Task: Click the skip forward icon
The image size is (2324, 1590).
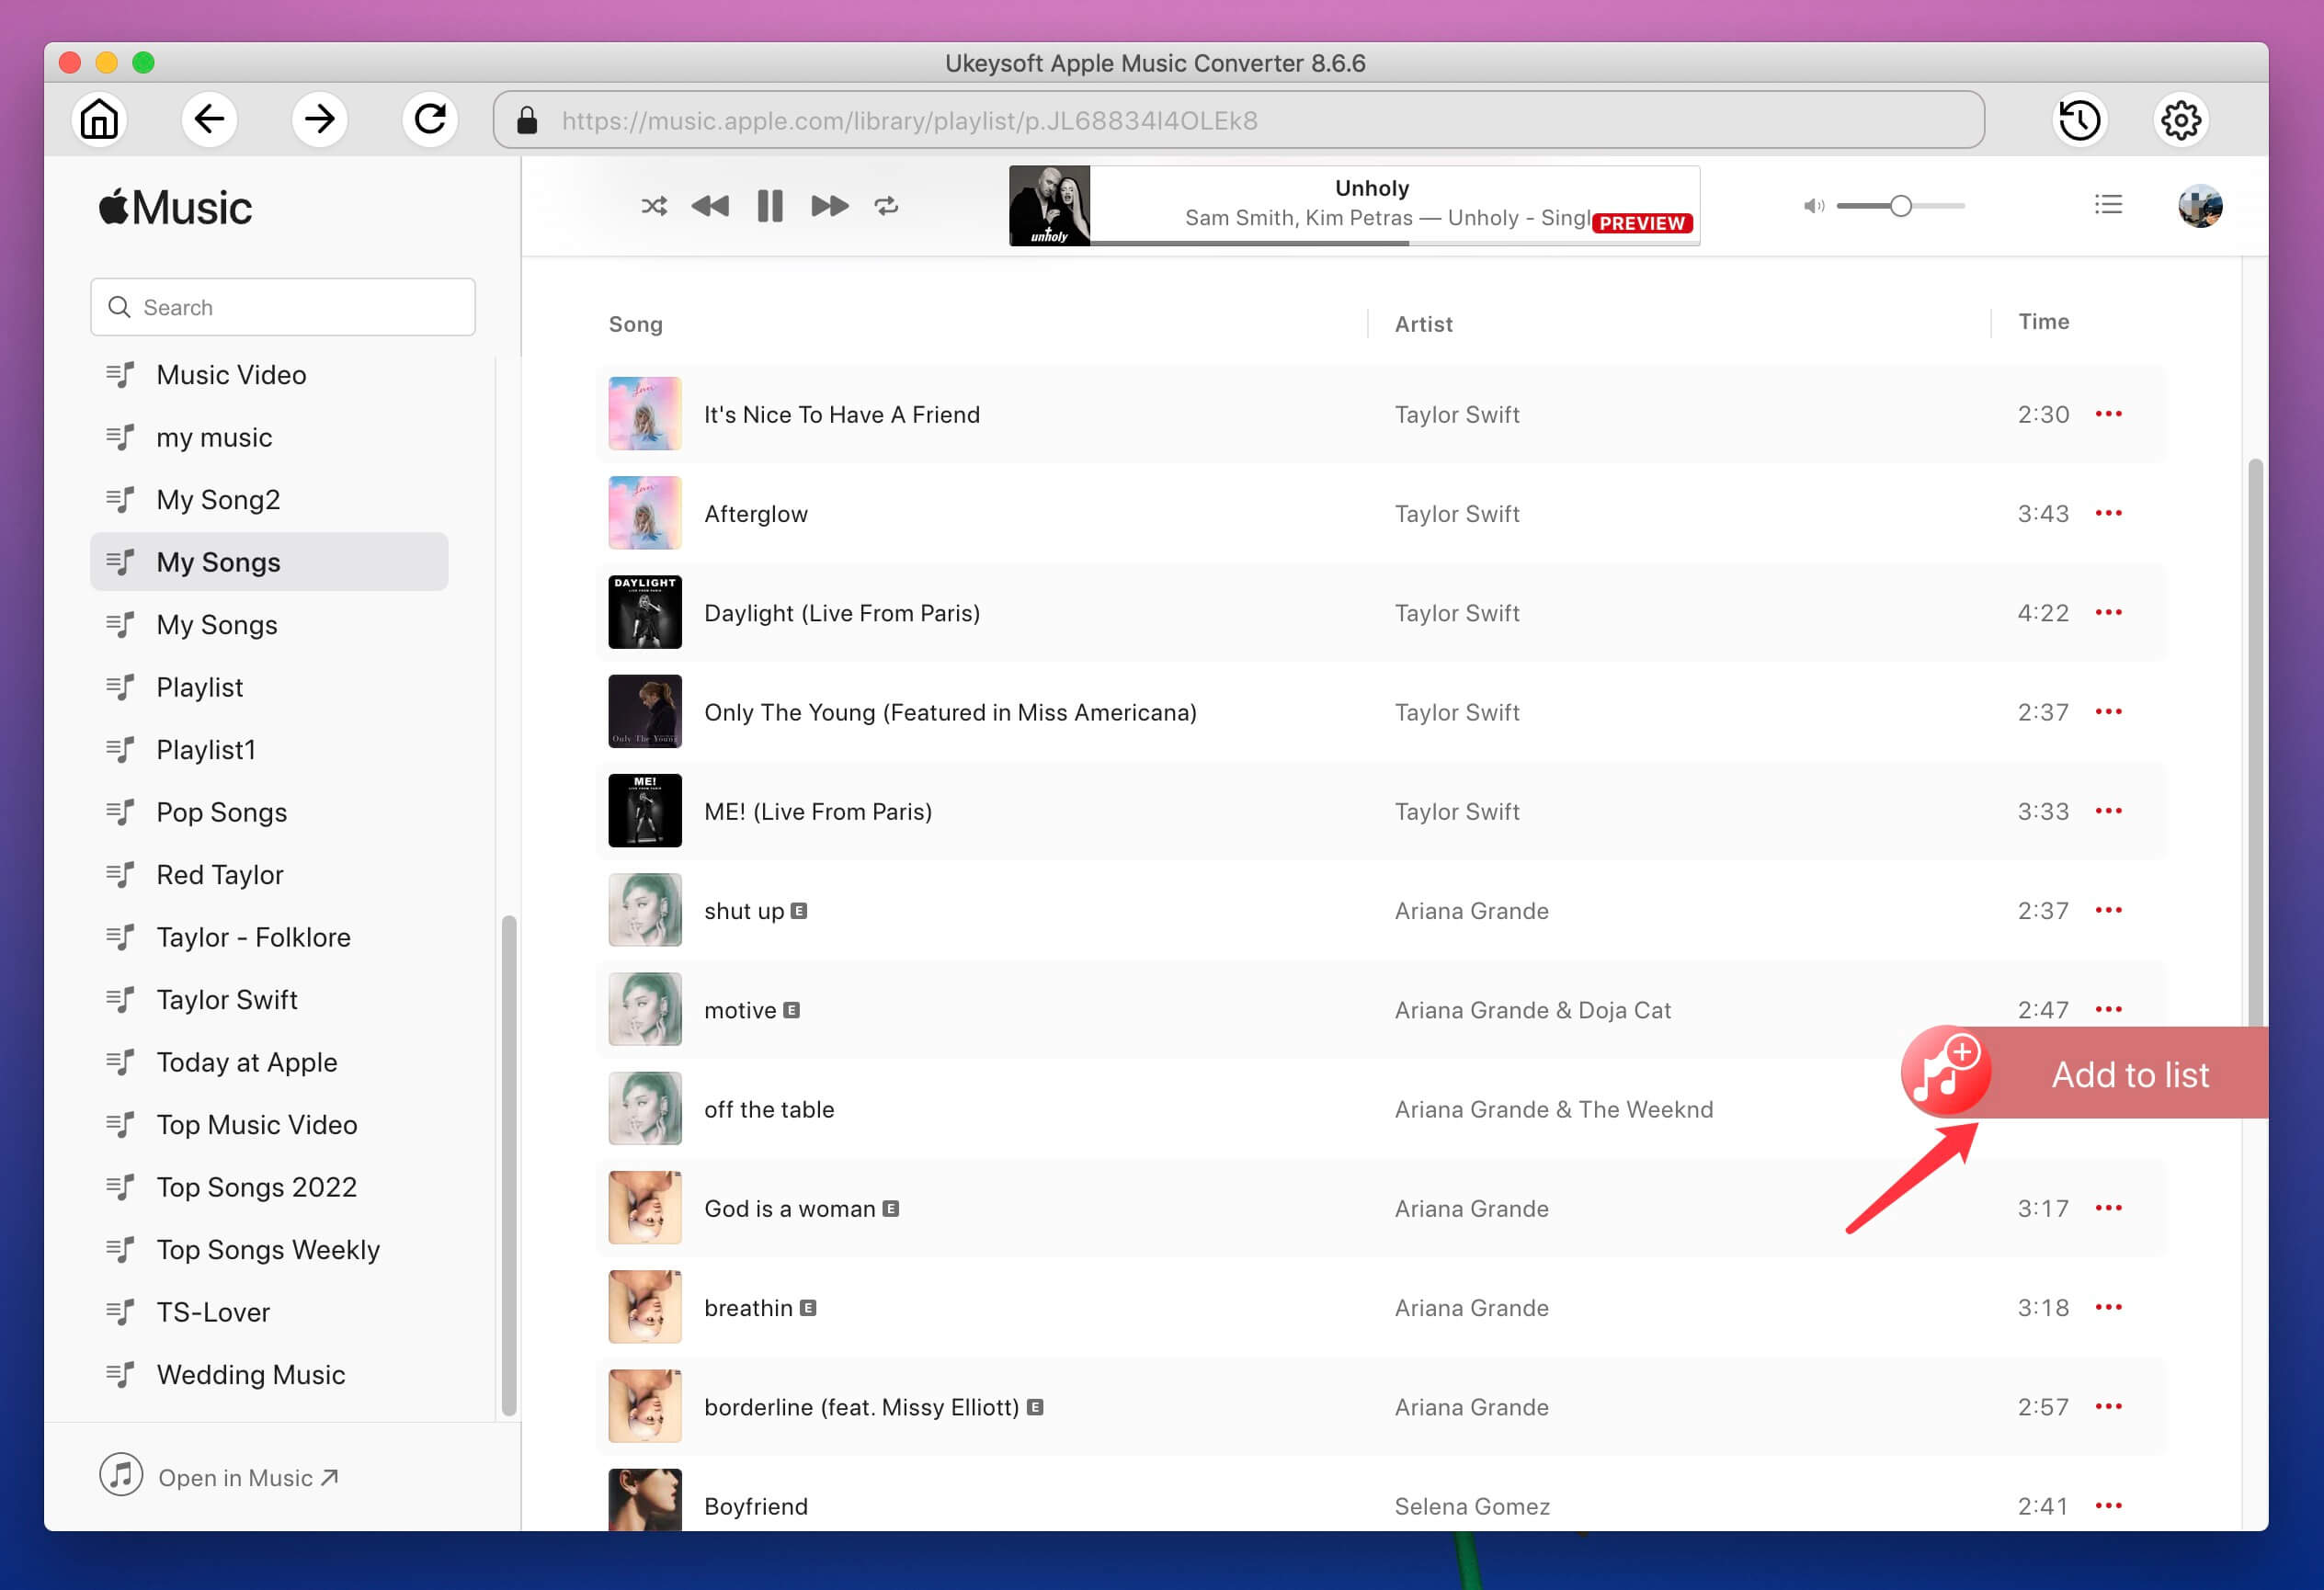Action: 828,205
